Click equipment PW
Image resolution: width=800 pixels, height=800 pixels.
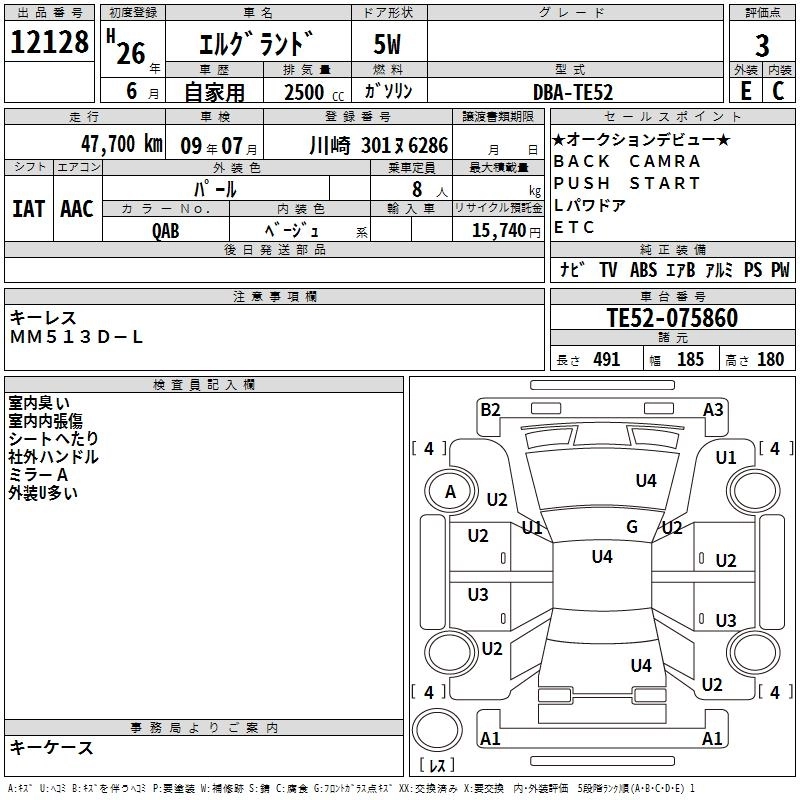pos(780,269)
